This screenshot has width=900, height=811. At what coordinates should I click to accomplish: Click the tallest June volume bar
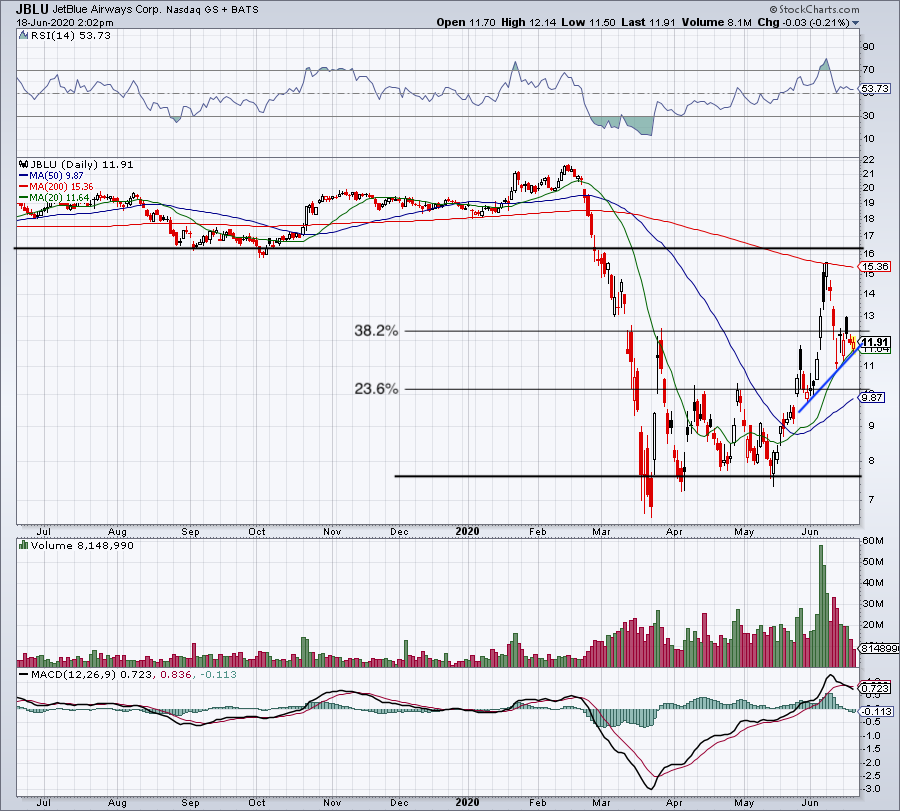pos(821,606)
